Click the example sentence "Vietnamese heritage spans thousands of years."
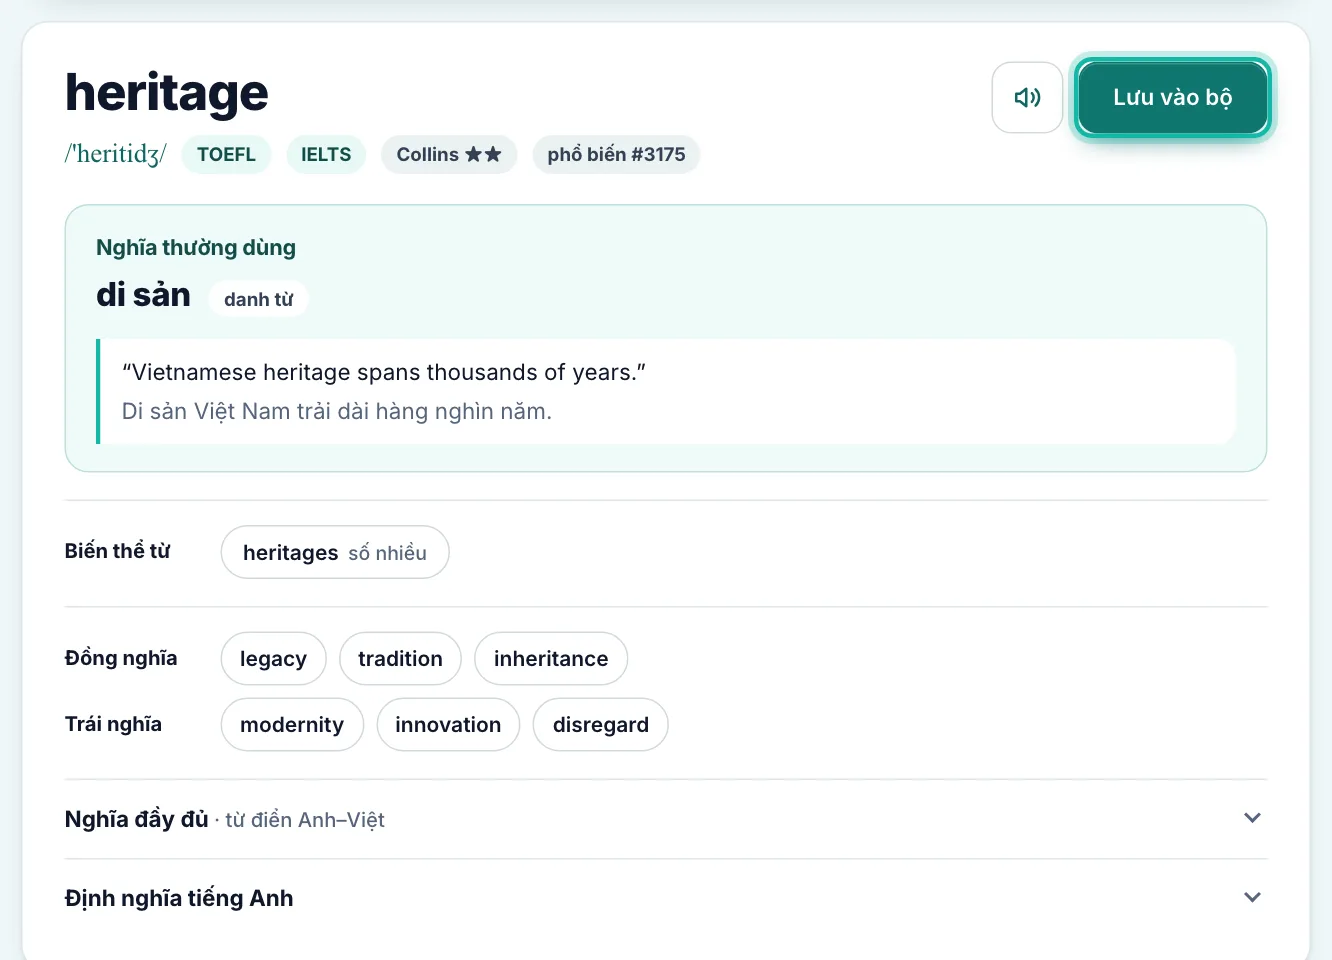Screen dimensions: 1332x960 [x=384, y=372]
